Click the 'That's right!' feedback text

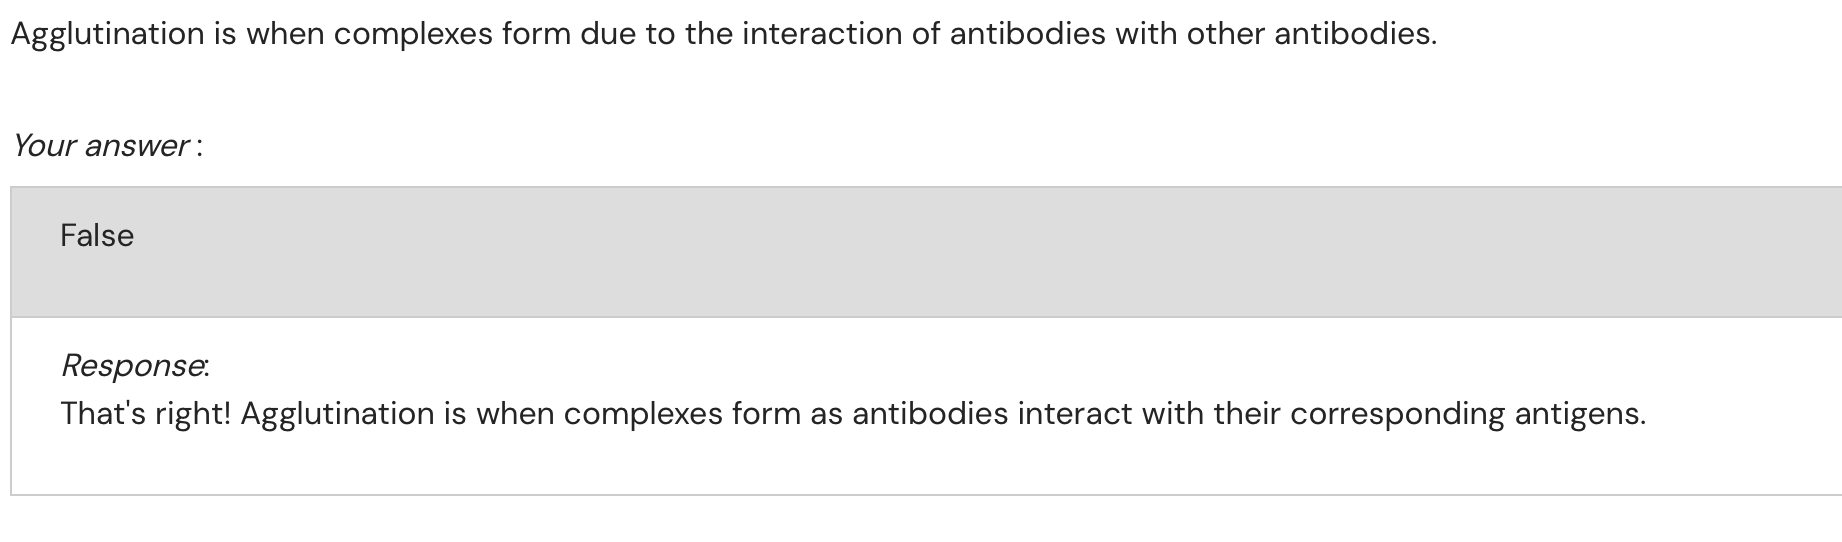pyautogui.click(x=145, y=414)
